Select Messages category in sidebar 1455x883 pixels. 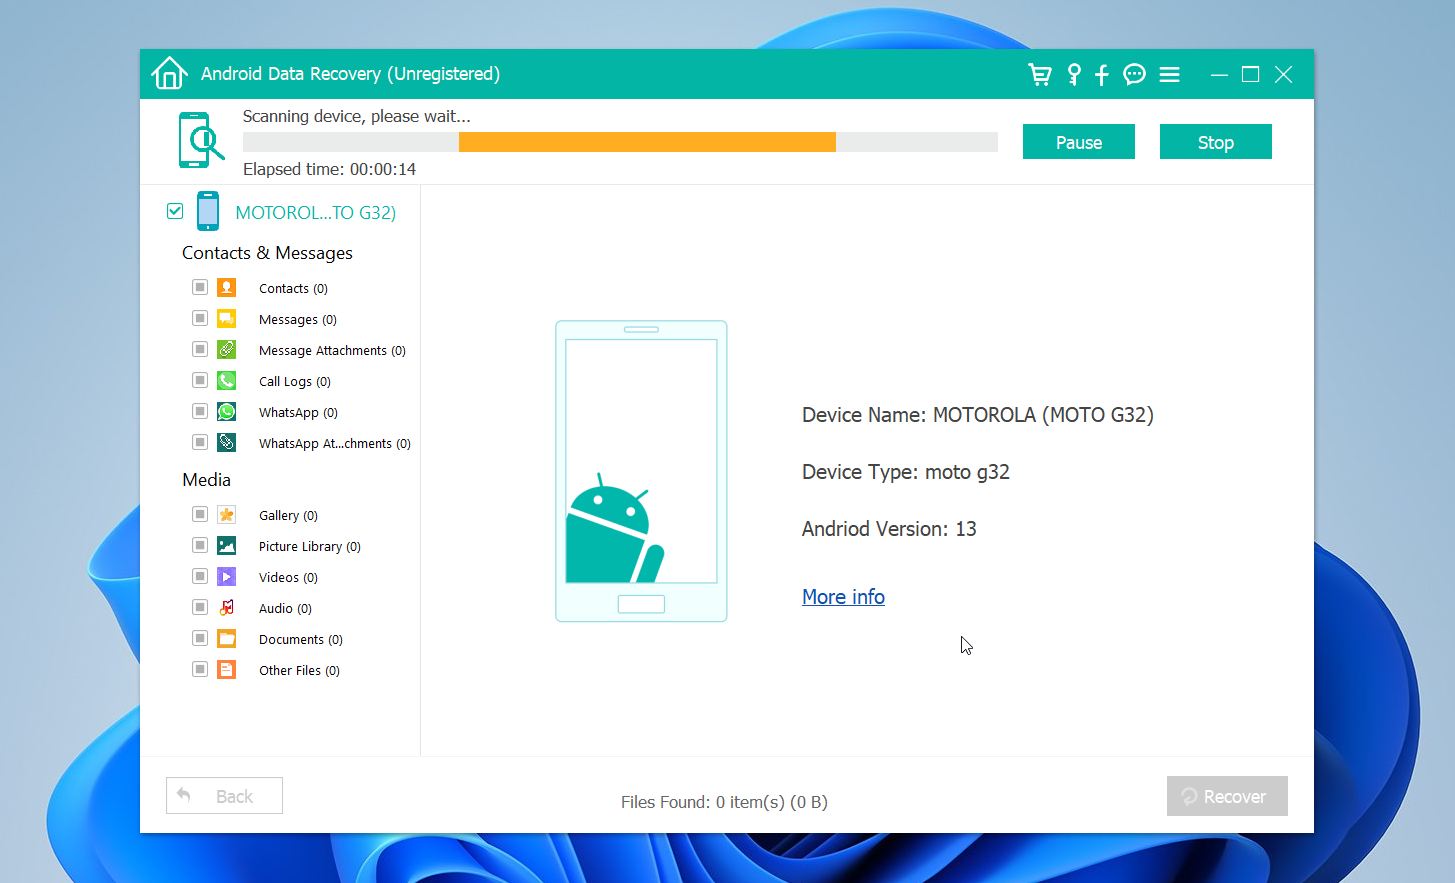297,320
